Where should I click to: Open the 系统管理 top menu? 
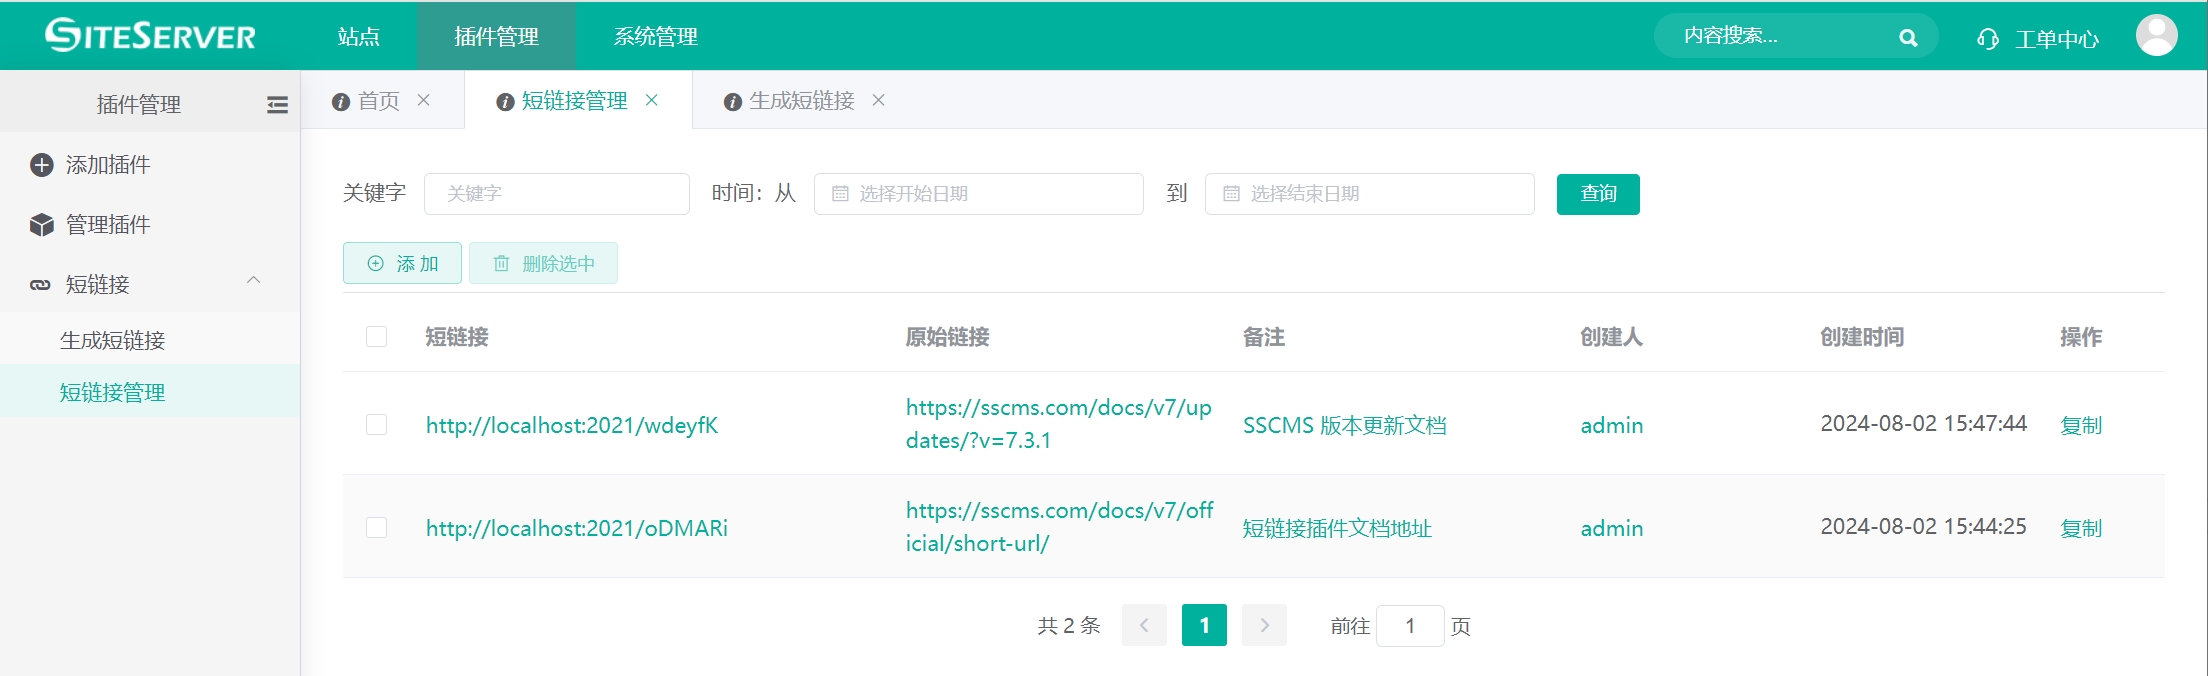tap(655, 37)
